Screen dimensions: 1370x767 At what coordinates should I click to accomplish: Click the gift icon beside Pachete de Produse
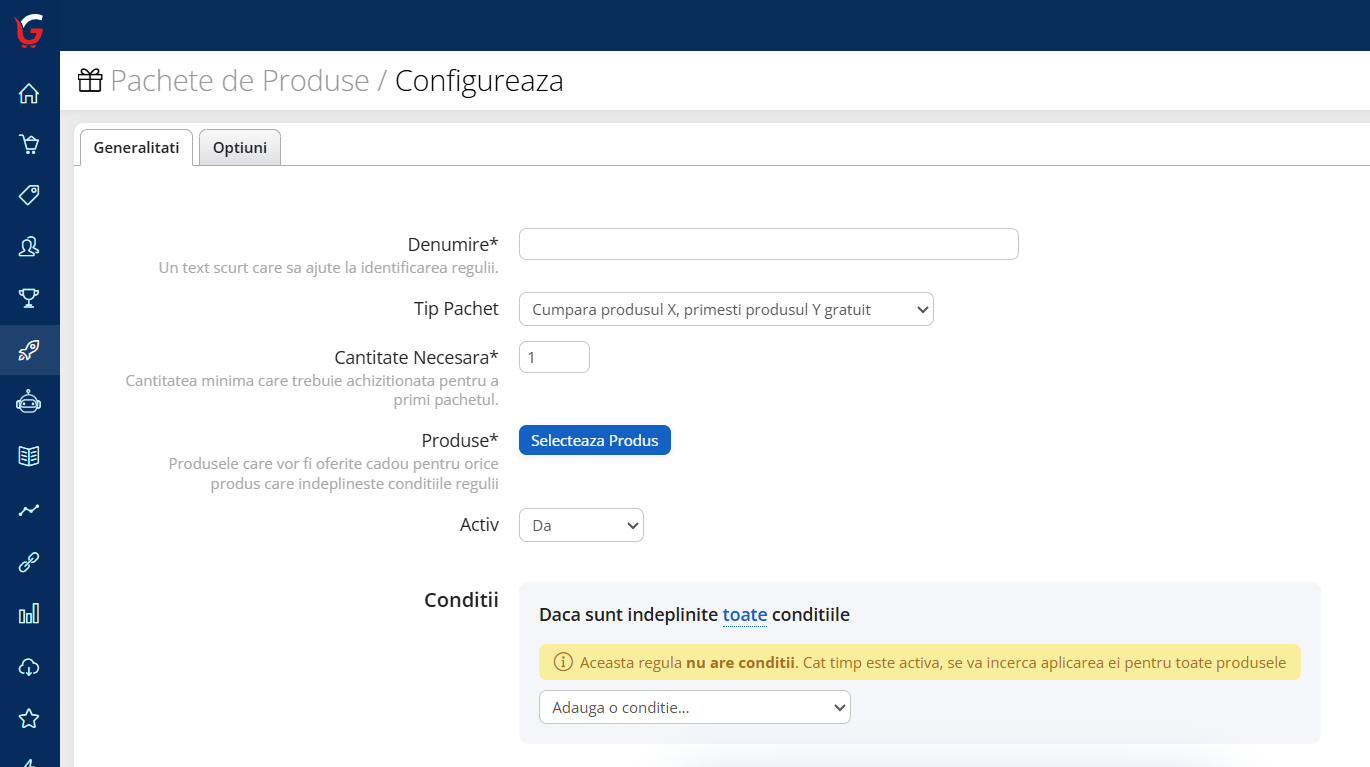pyautogui.click(x=90, y=80)
